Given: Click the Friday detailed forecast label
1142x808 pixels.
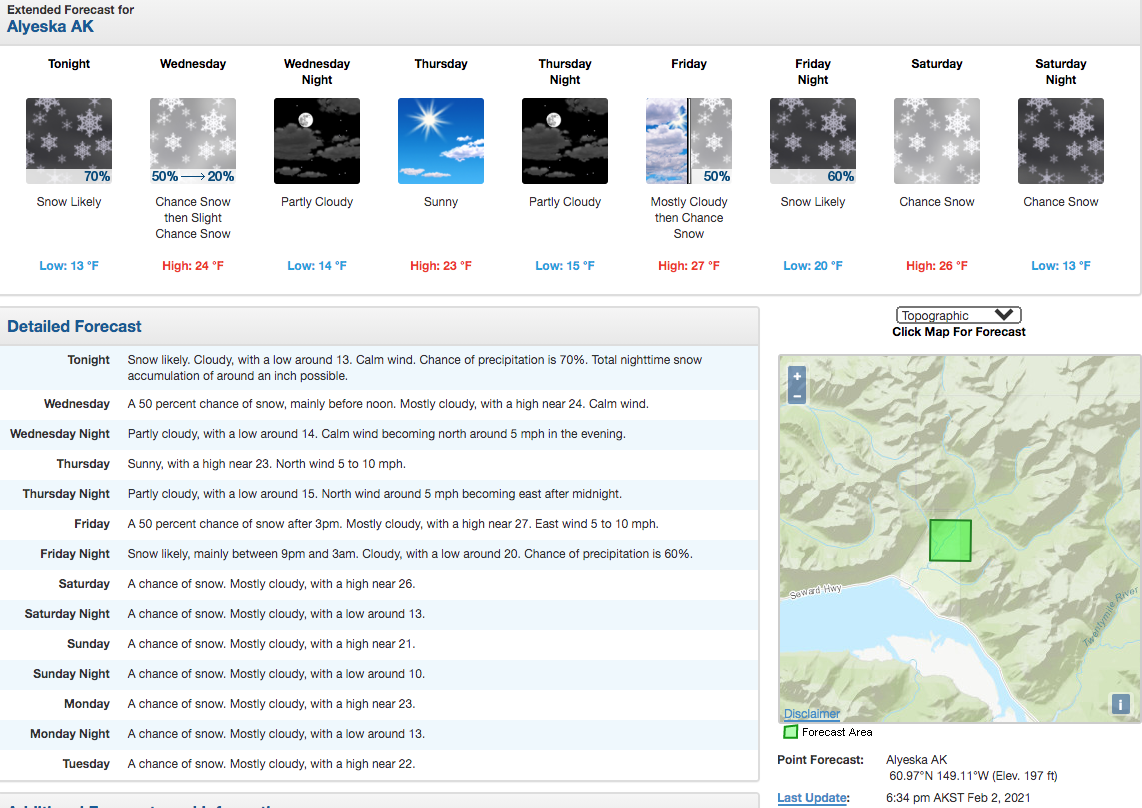Looking at the screenshot, I should (x=92, y=523).
